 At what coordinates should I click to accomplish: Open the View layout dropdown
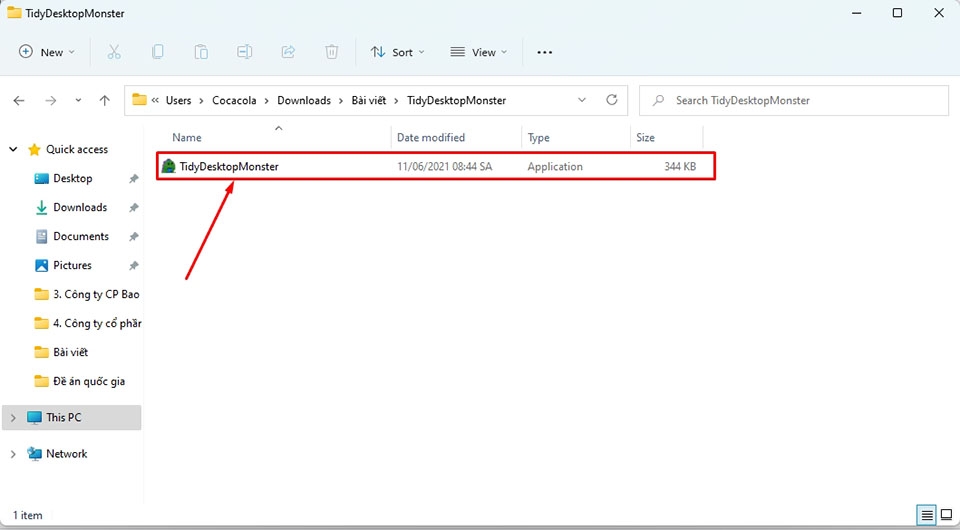(x=478, y=52)
